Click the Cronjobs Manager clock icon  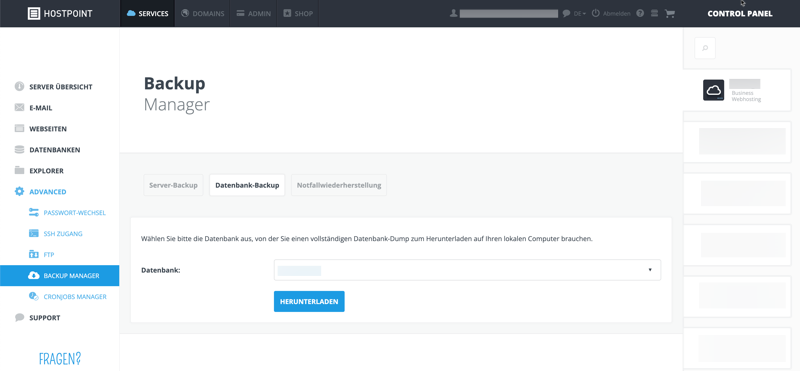[34, 296]
